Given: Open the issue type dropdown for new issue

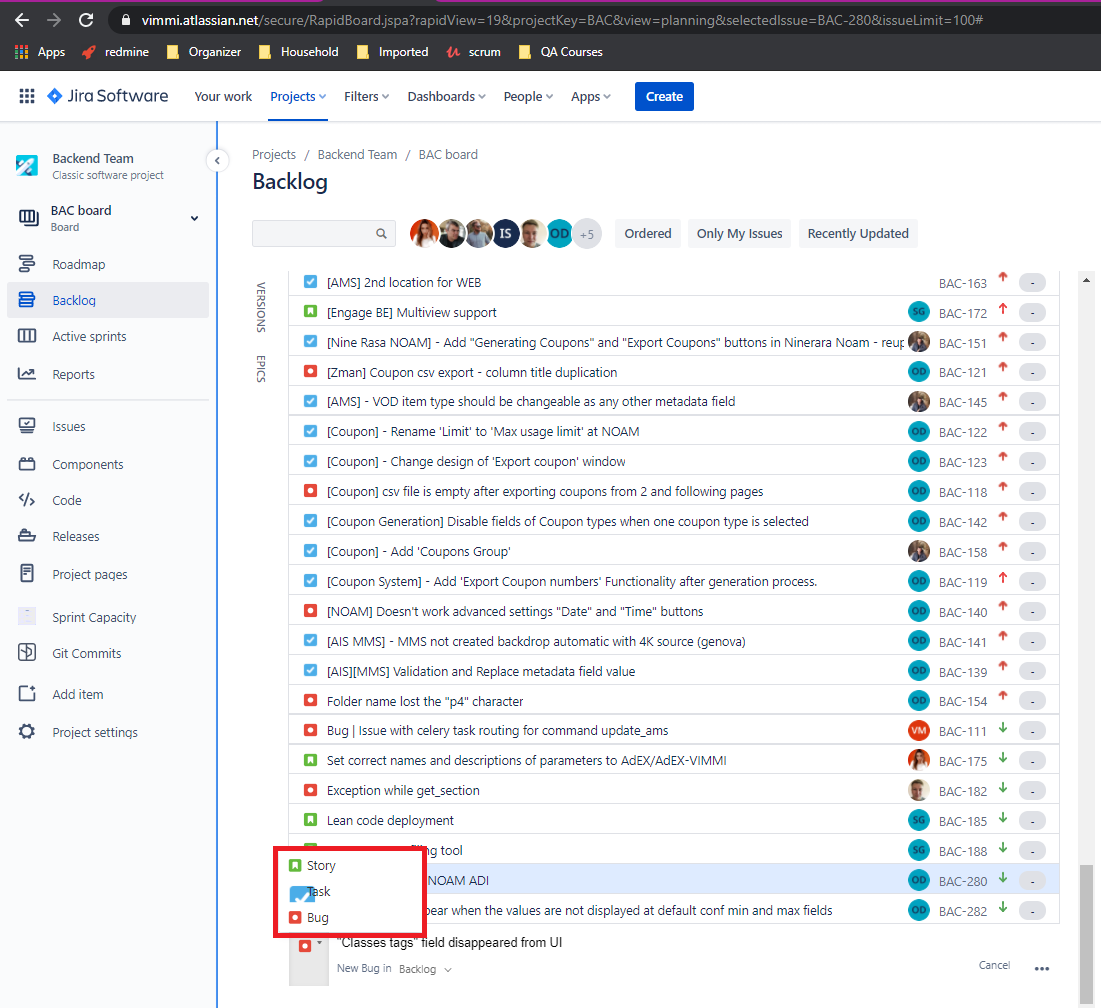Looking at the screenshot, I should click(x=310, y=946).
